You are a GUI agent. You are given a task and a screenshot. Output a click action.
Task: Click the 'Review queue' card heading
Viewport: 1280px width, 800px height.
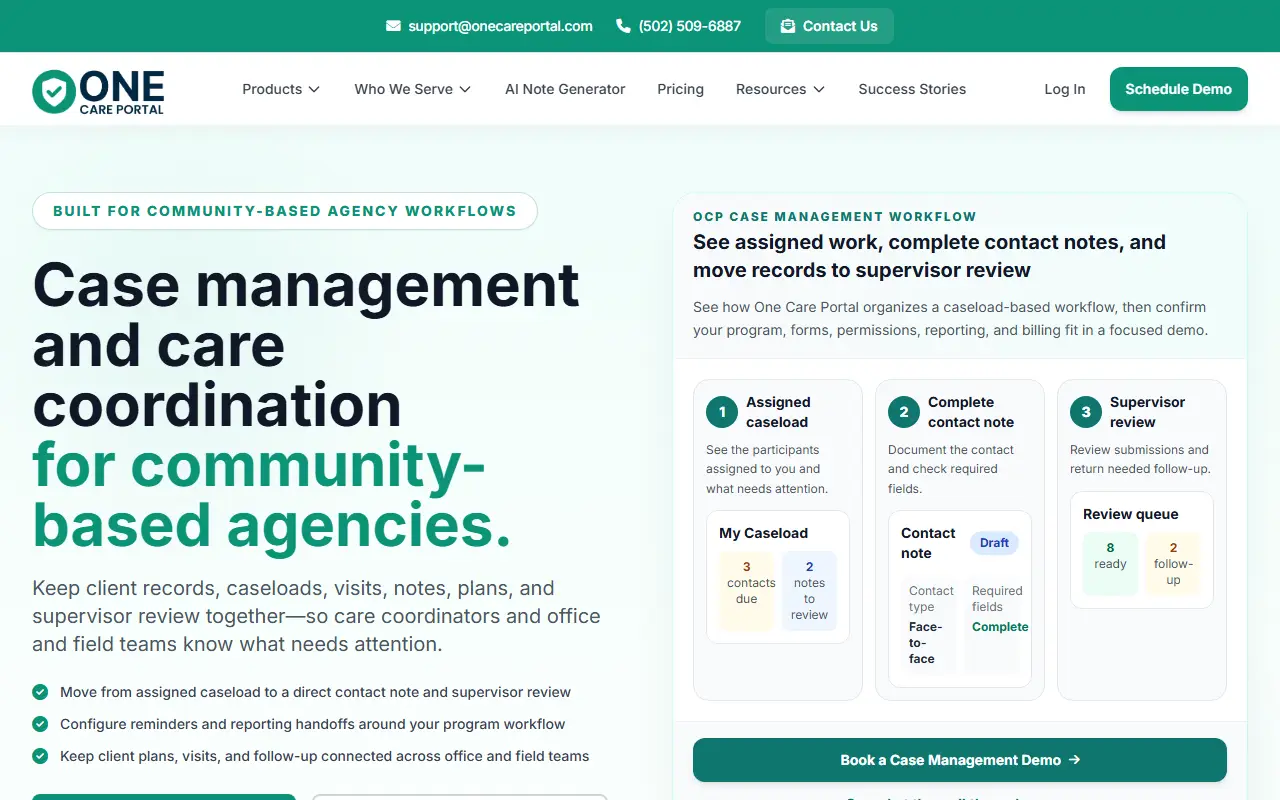pos(1131,514)
